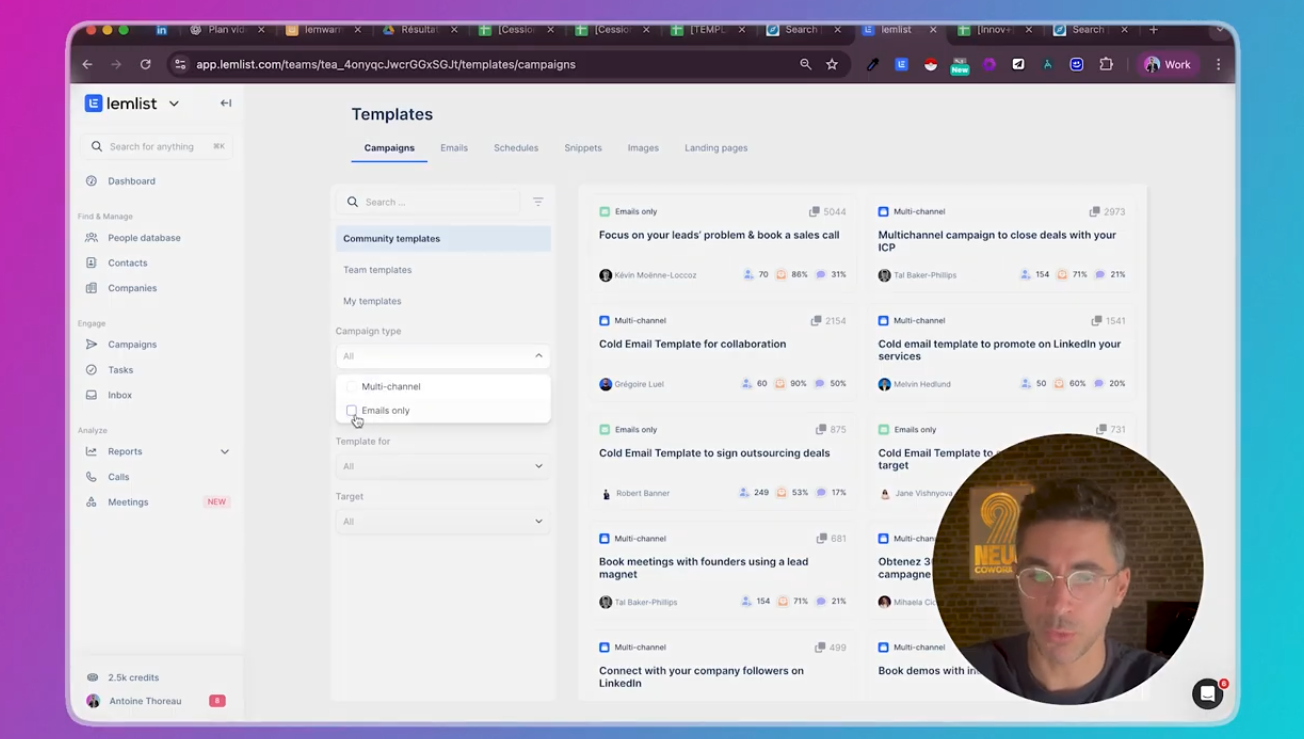Click the open-rate icon beside 86%

click(x=782, y=275)
